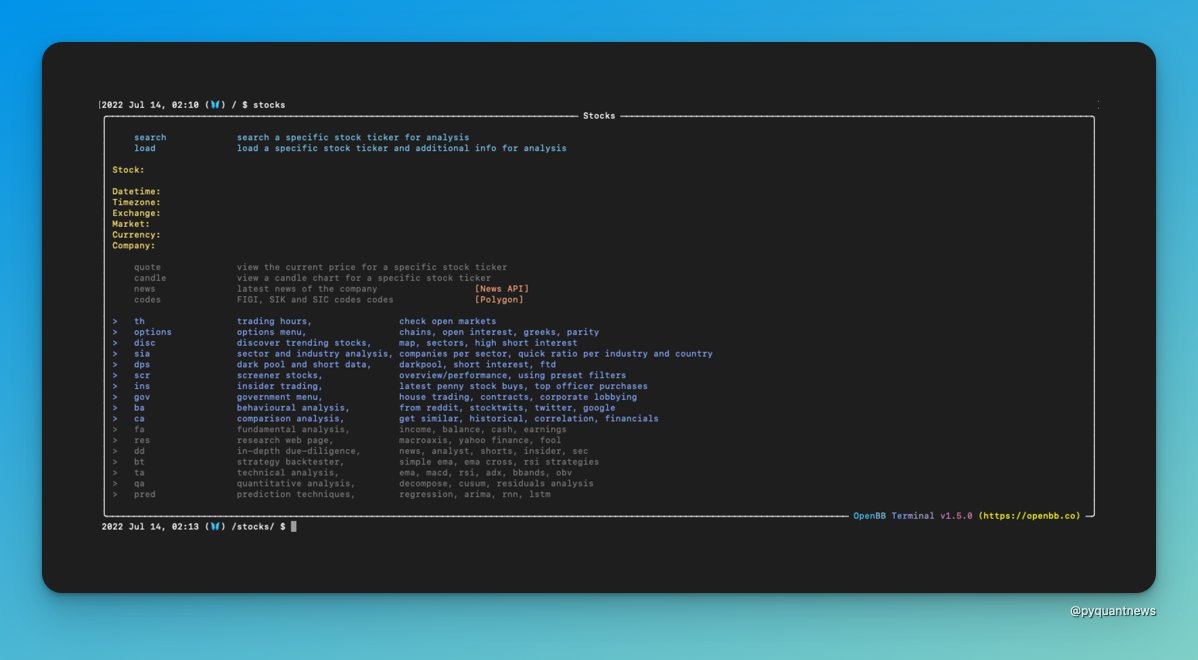Click the '[News API]' source tag
The height and width of the screenshot is (660, 1198).
pos(501,289)
